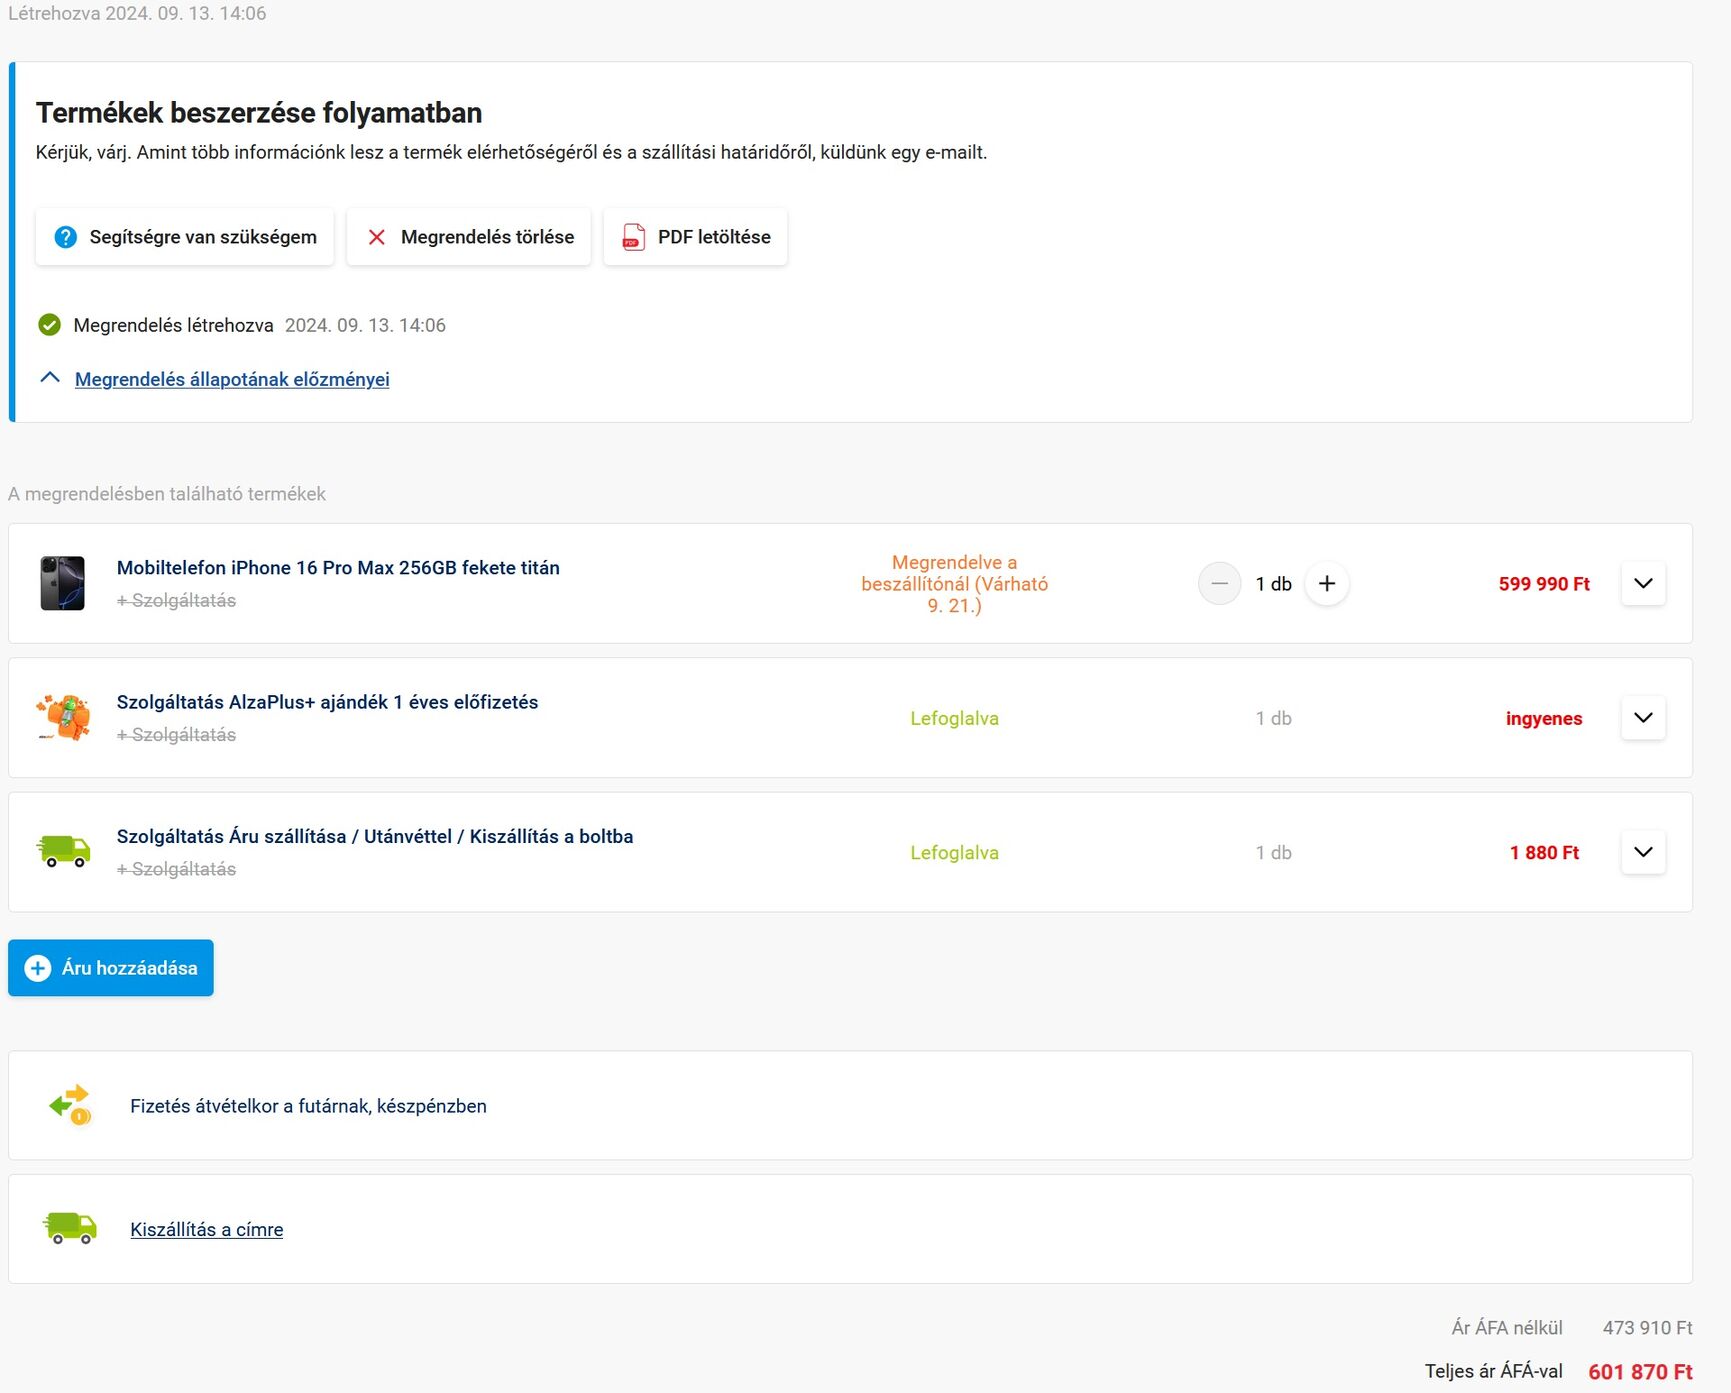Image resolution: width=1731 pixels, height=1393 pixels.
Task: Click Szolgáltatás text under AlzaPlus+ row
Action: tap(177, 735)
